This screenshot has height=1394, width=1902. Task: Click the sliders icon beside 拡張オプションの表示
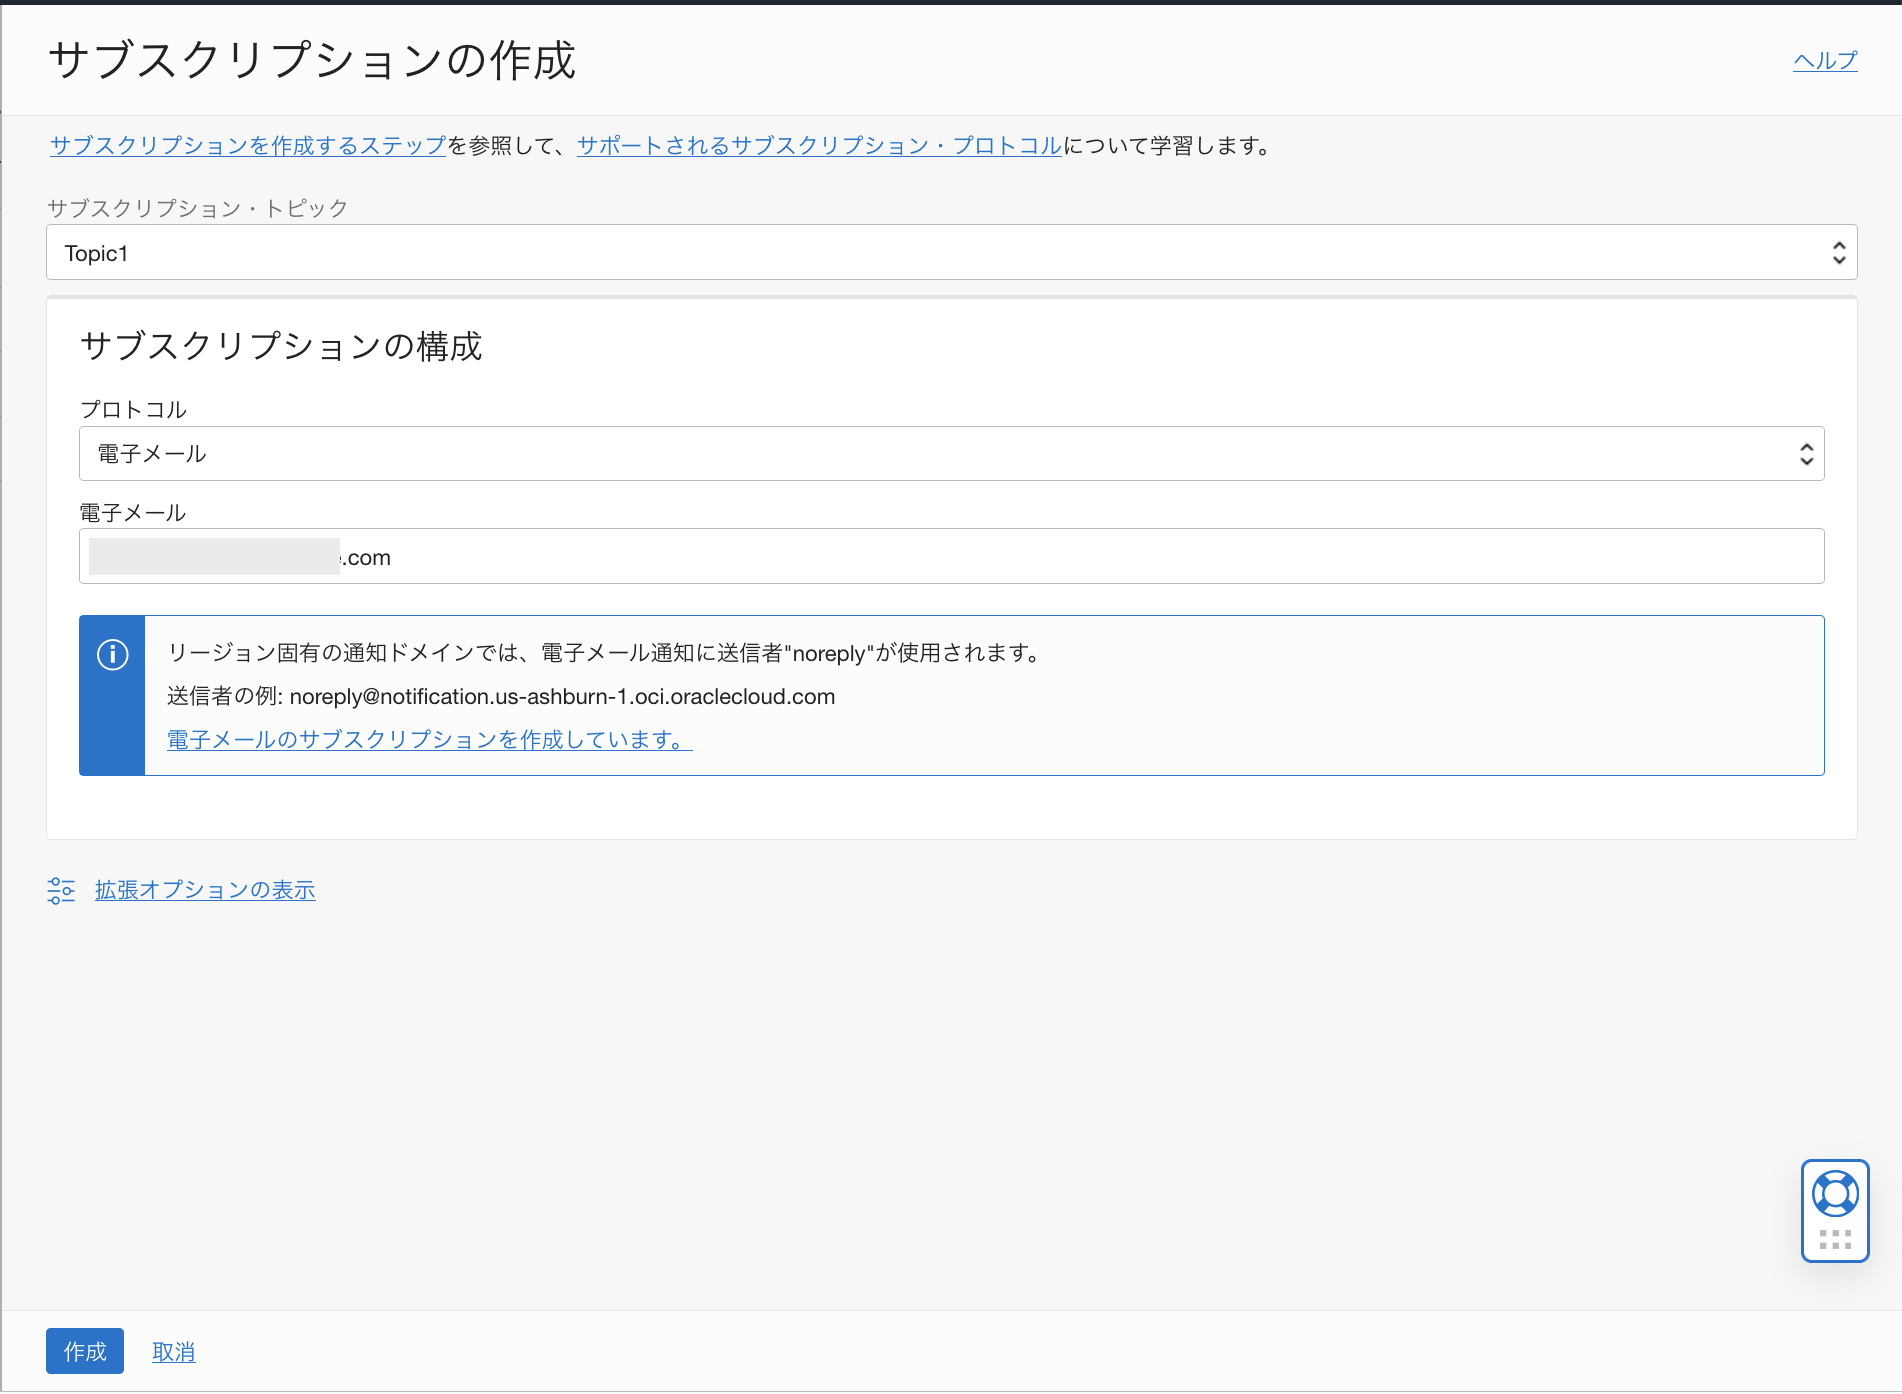(61, 890)
